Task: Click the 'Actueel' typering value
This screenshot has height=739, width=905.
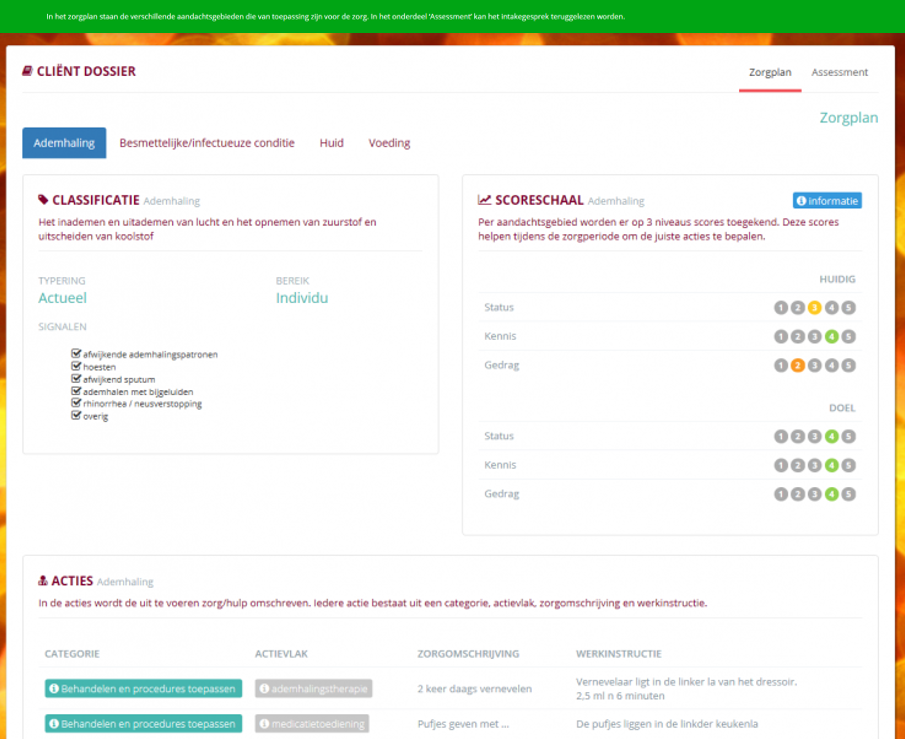Action: click(x=63, y=298)
